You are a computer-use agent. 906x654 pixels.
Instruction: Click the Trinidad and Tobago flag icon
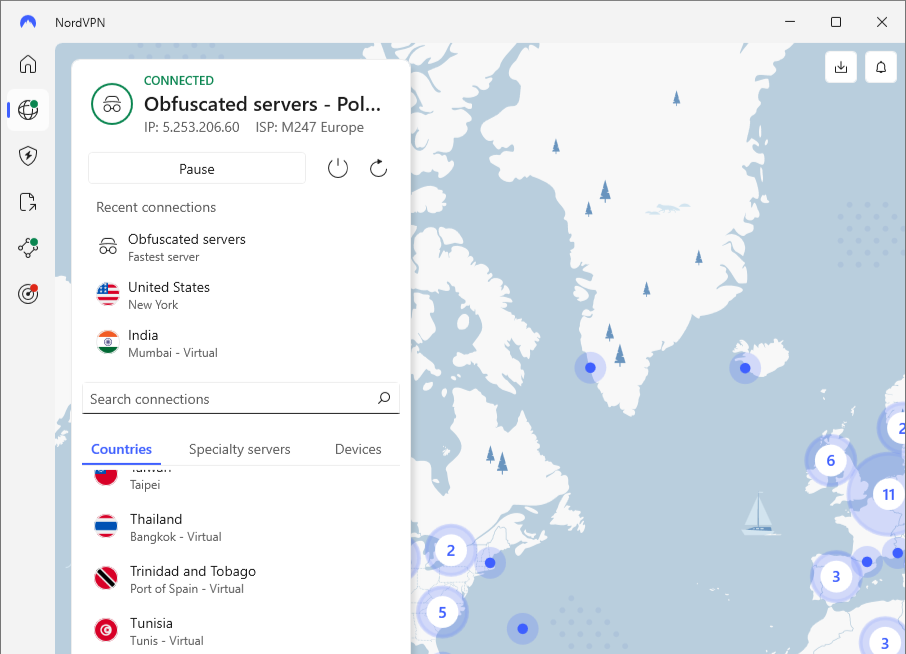[x=106, y=578]
